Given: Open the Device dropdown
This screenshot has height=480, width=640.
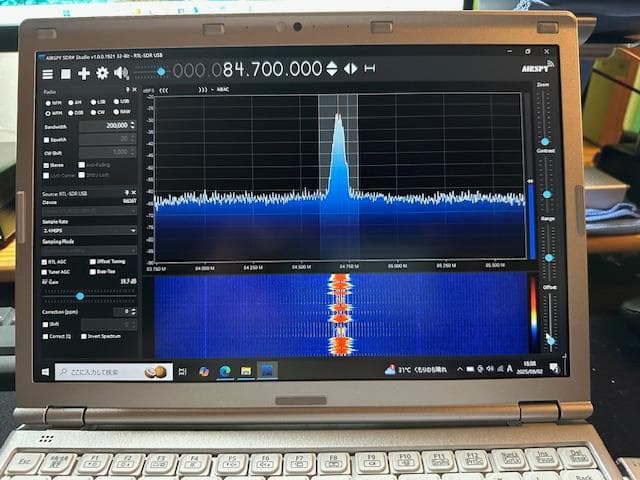Looking at the screenshot, I should tap(89, 211).
